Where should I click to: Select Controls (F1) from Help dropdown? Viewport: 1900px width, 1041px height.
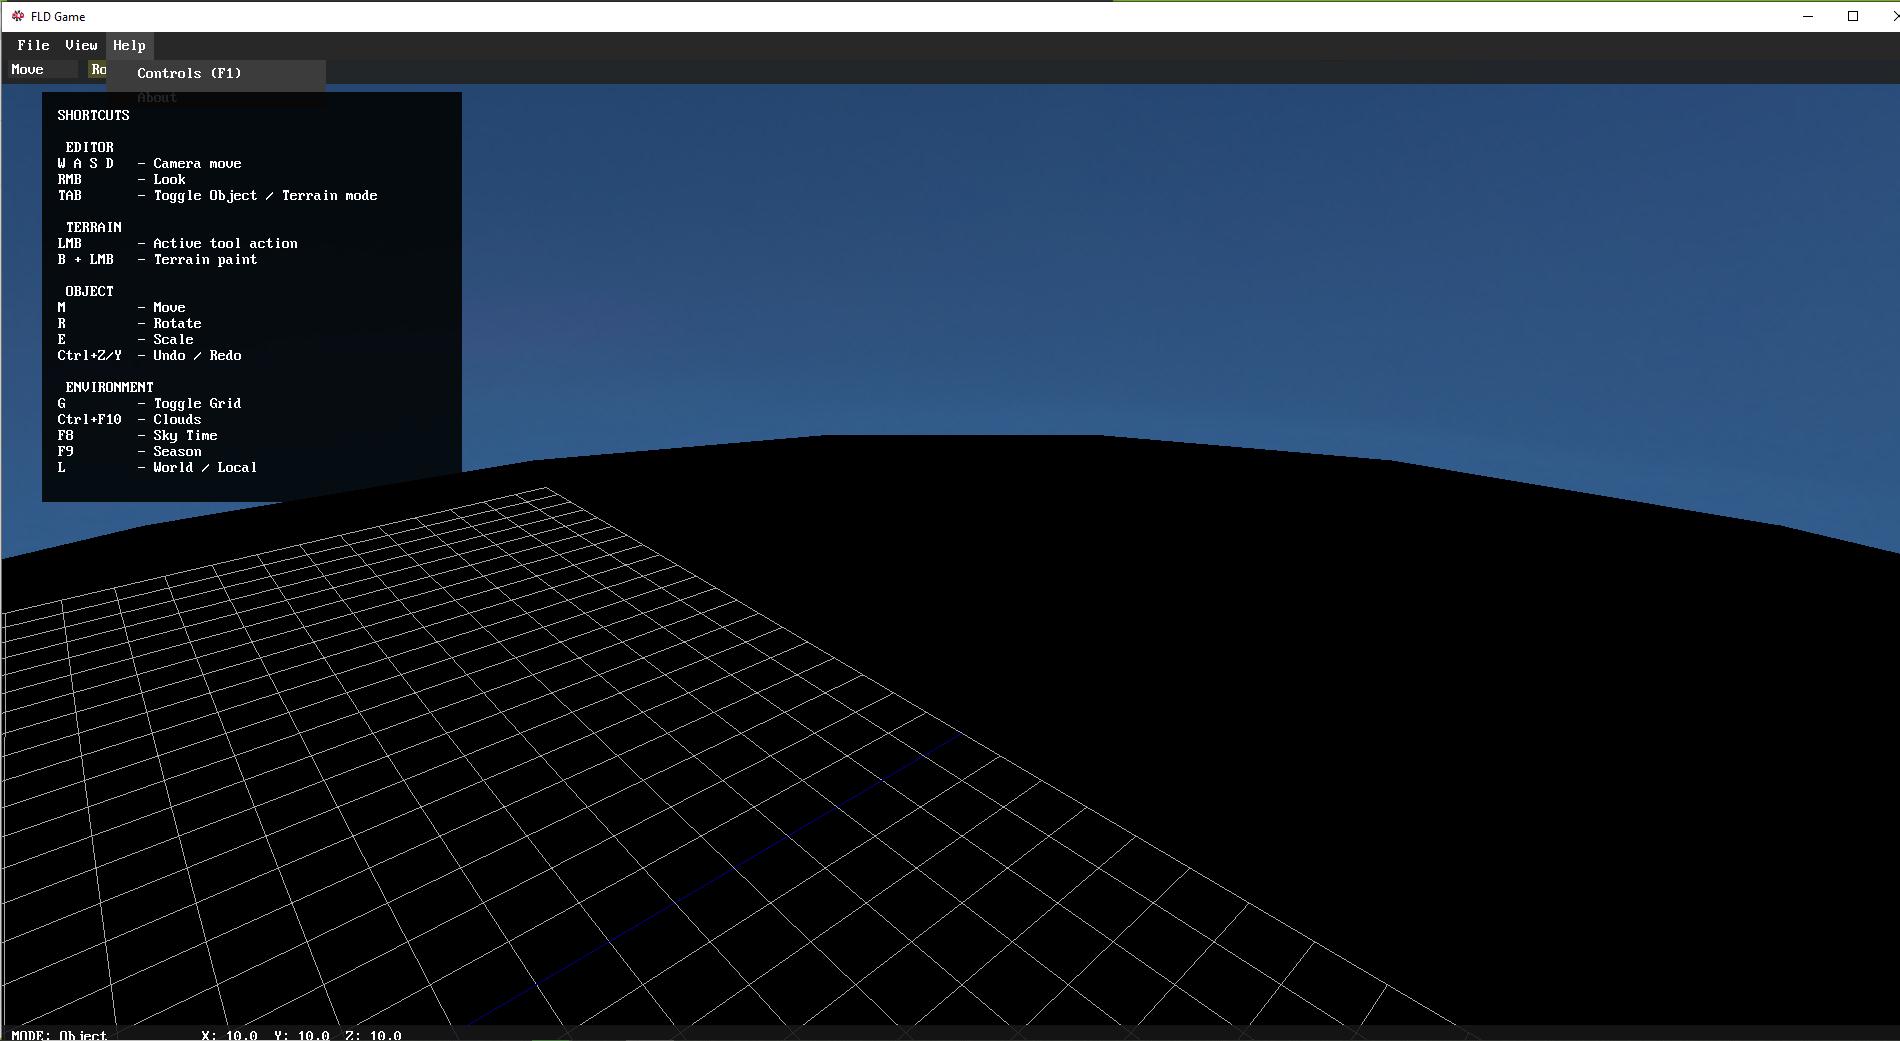tap(189, 73)
